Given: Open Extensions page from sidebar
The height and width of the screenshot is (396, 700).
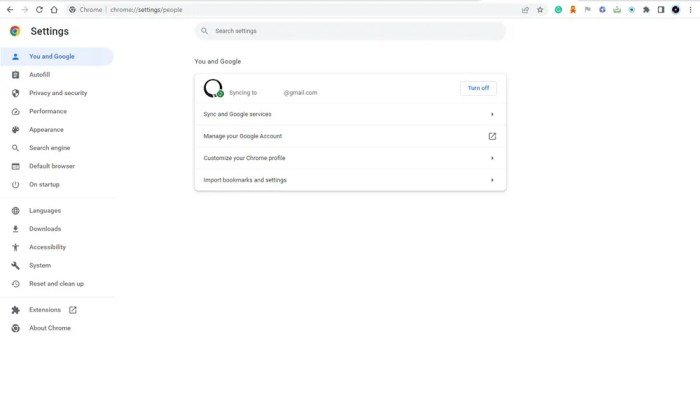Looking at the screenshot, I should [45, 310].
